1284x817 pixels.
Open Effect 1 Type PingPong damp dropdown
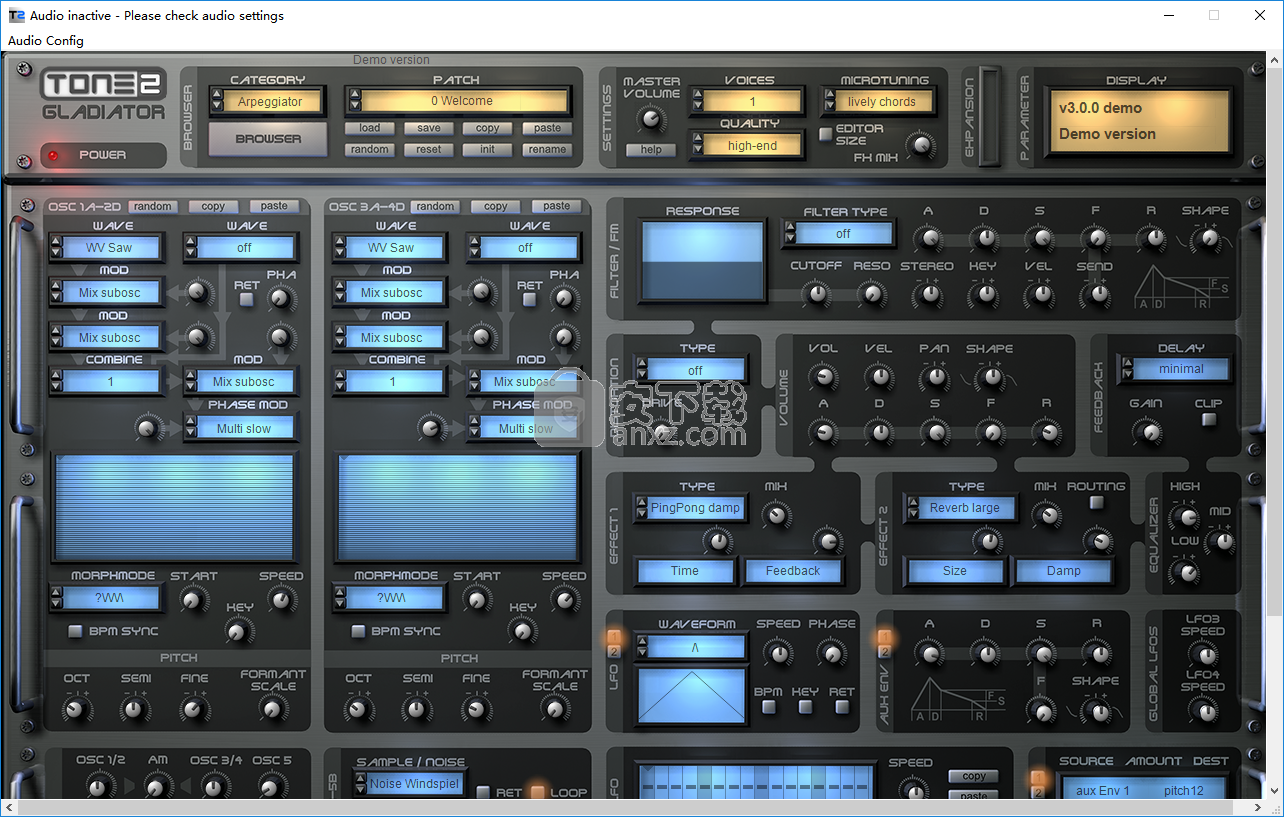pos(690,508)
